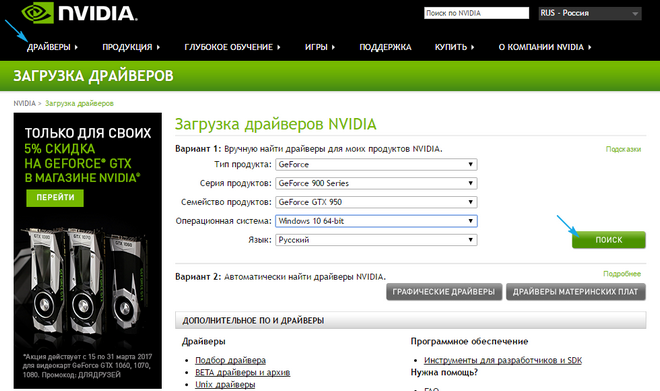Open the Язык dropdown
660x391 pixels.
tap(376, 240)
